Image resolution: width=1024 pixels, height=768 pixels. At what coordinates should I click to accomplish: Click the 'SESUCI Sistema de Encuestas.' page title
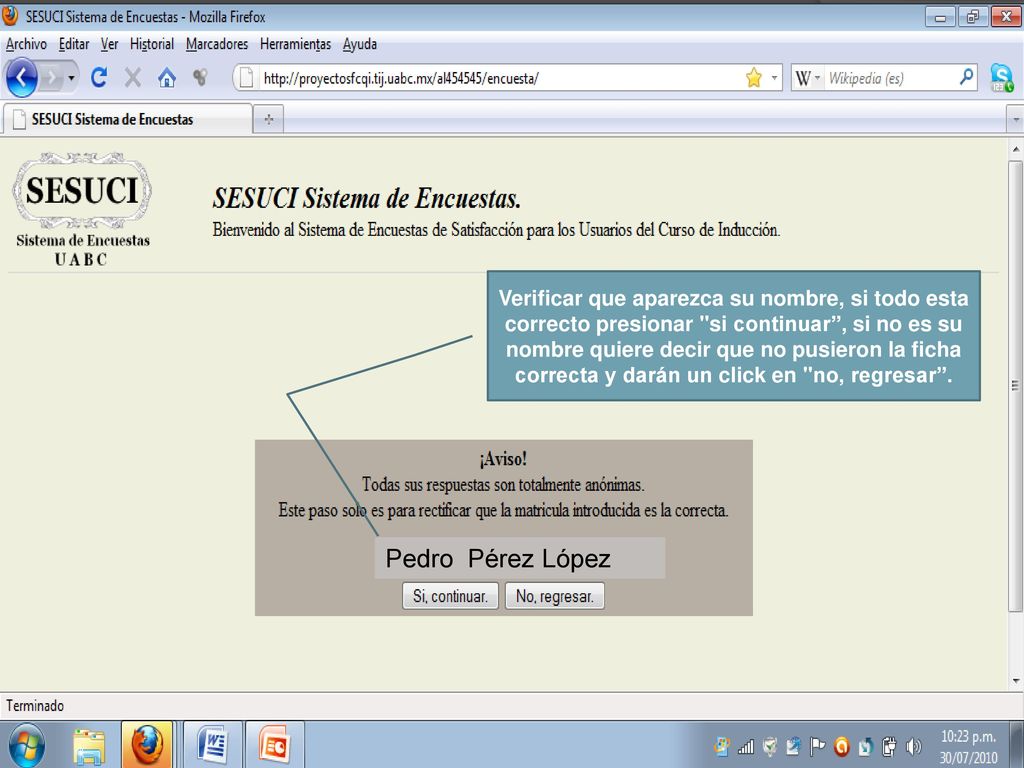[367, 199]
